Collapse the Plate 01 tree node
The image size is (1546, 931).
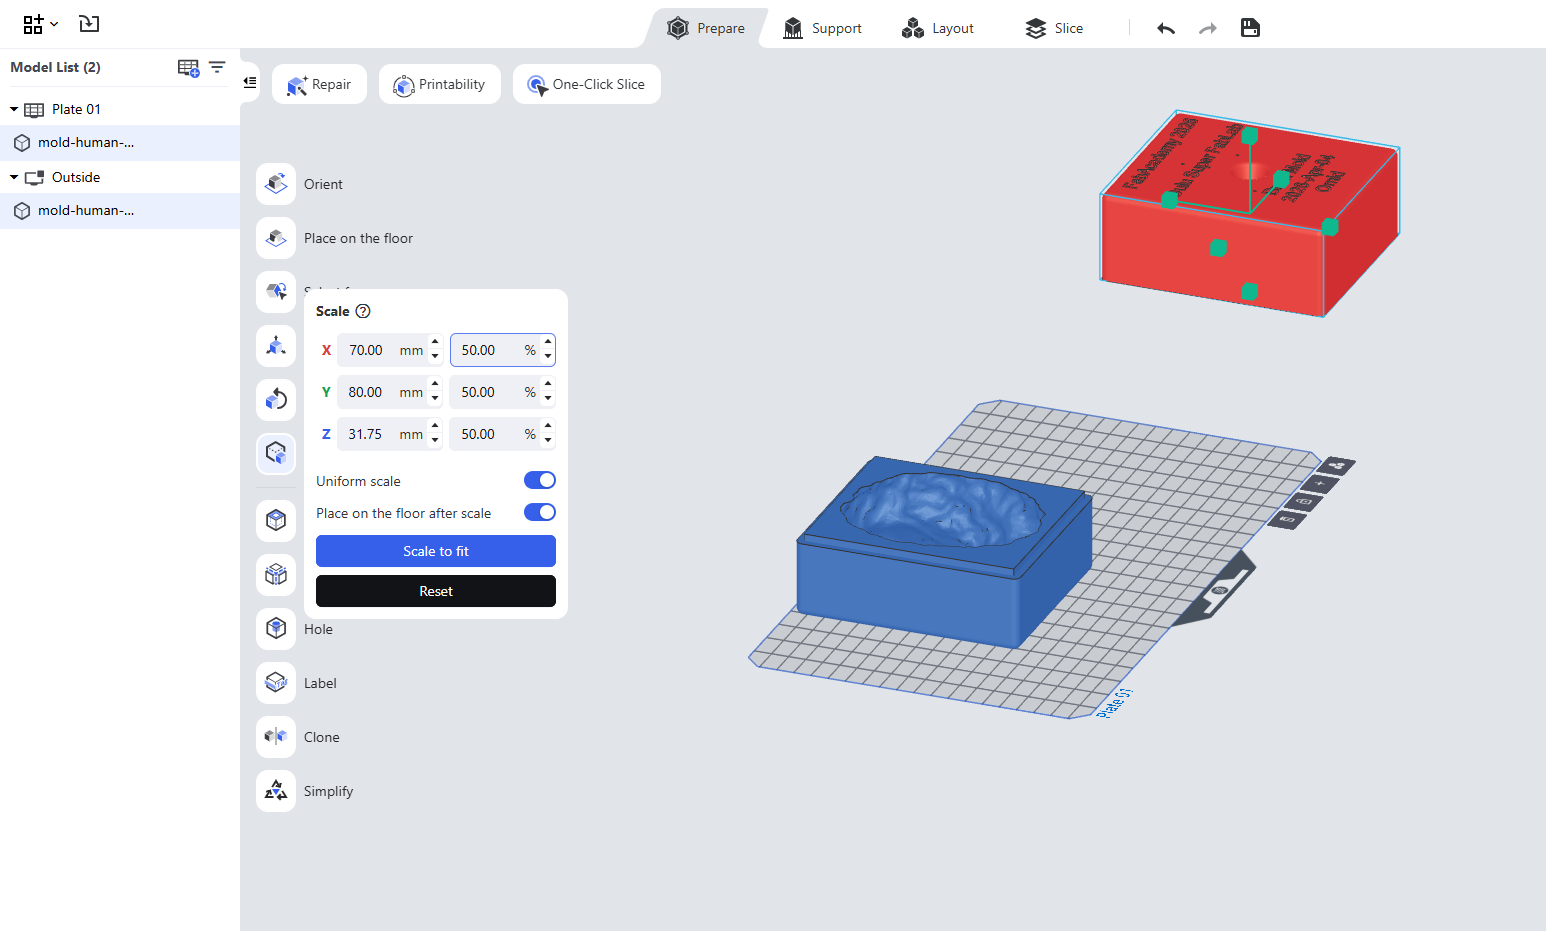click(14, 109)
